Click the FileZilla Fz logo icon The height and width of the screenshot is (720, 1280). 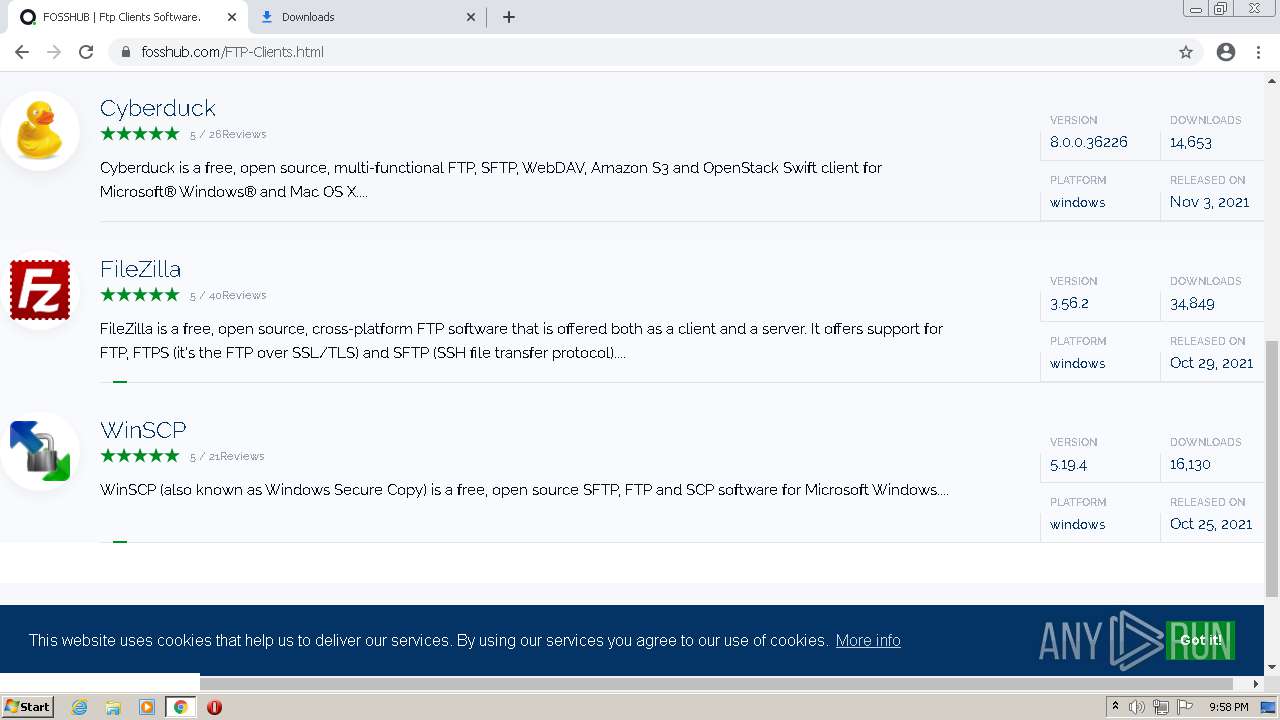pyautogui.click(x=40, y=290)
